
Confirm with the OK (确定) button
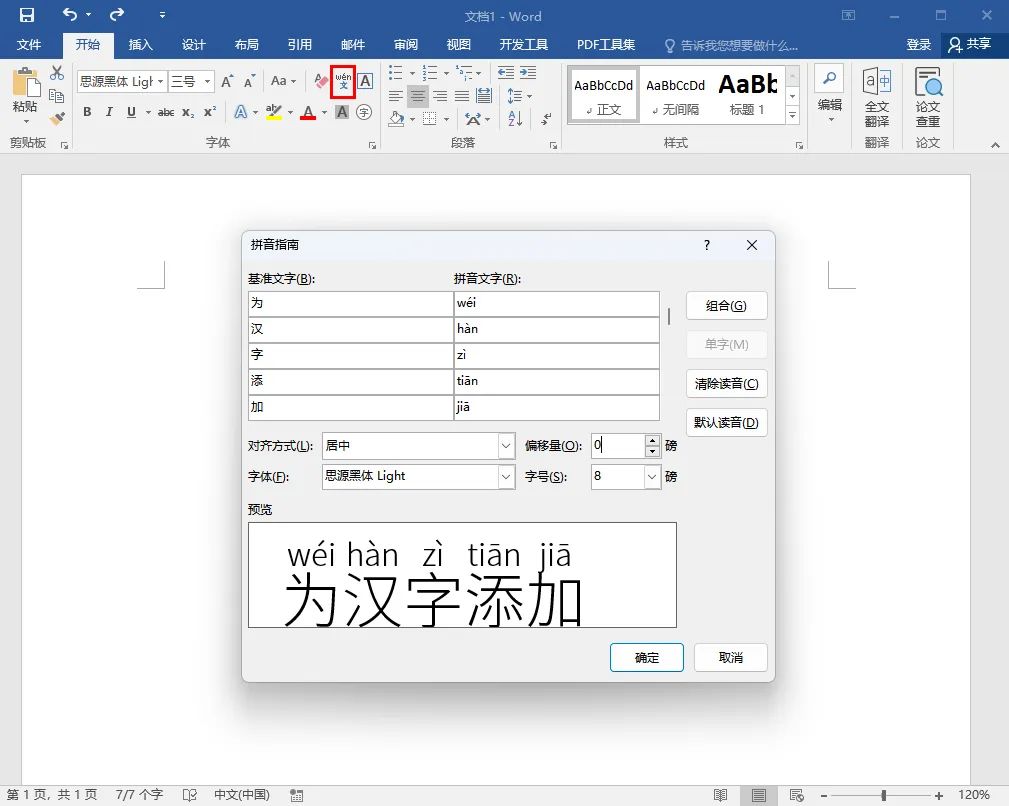click(x=647, y=657)
